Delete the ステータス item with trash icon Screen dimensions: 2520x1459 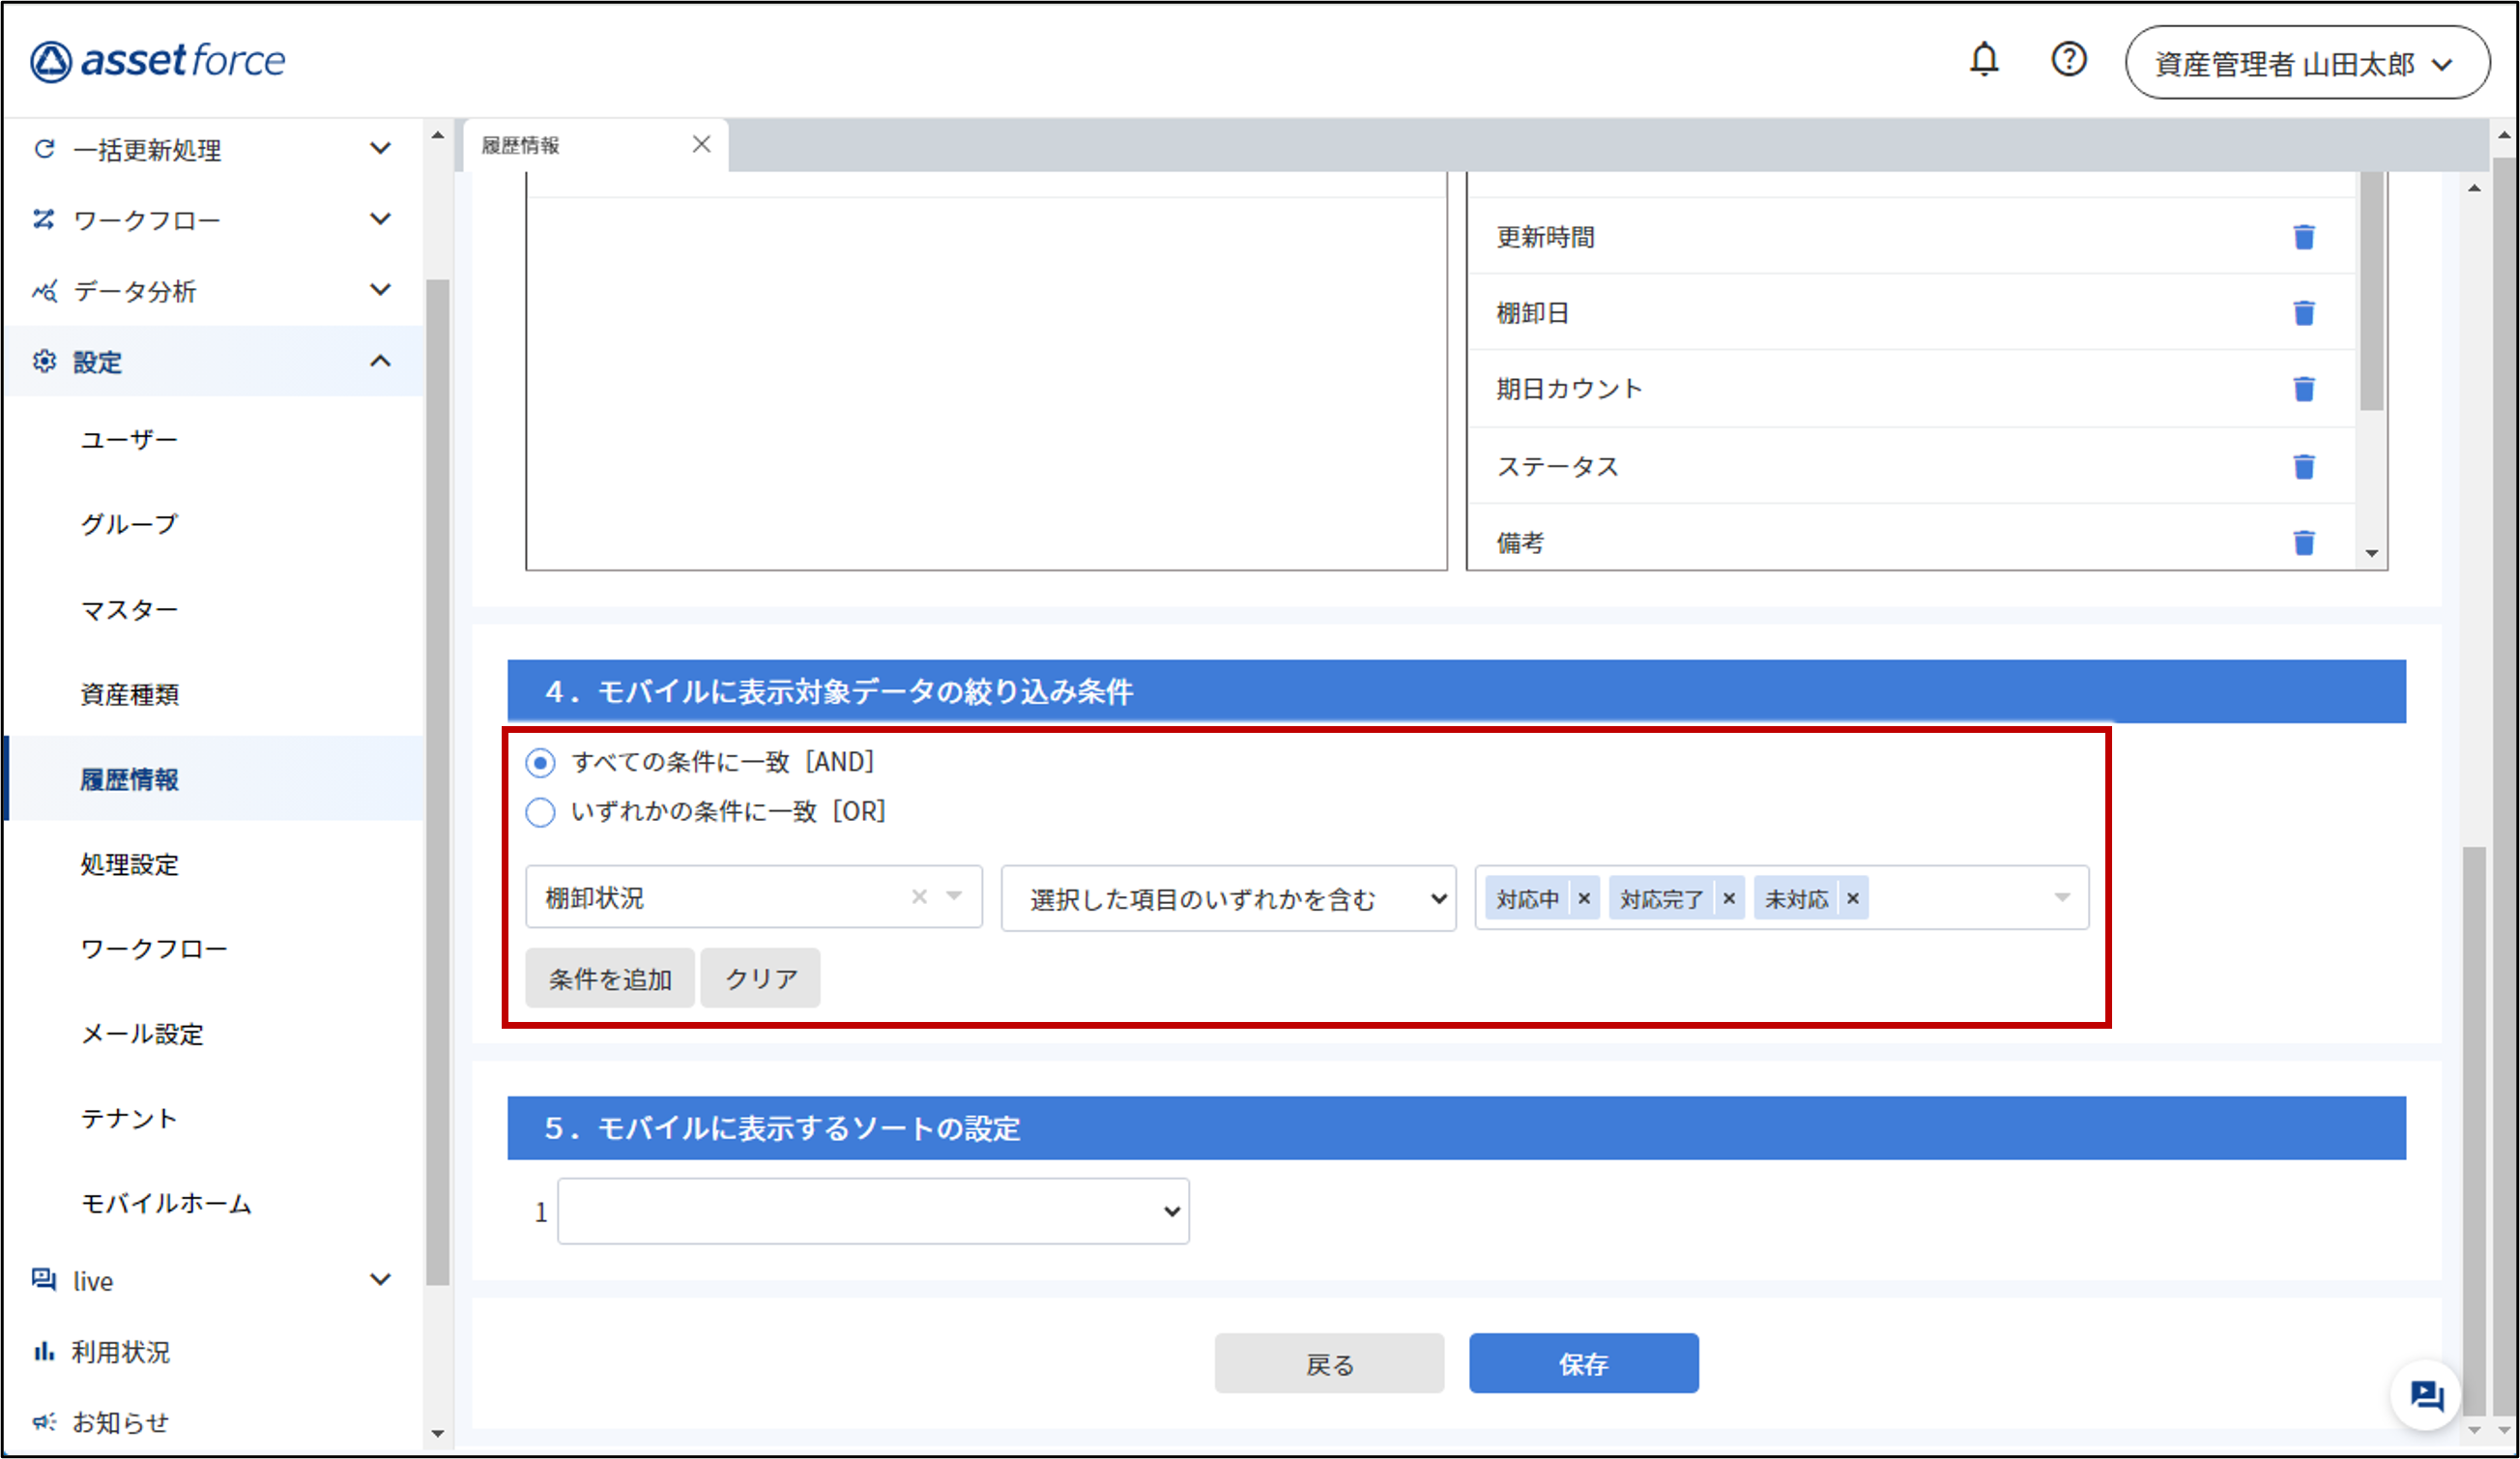2304,466
